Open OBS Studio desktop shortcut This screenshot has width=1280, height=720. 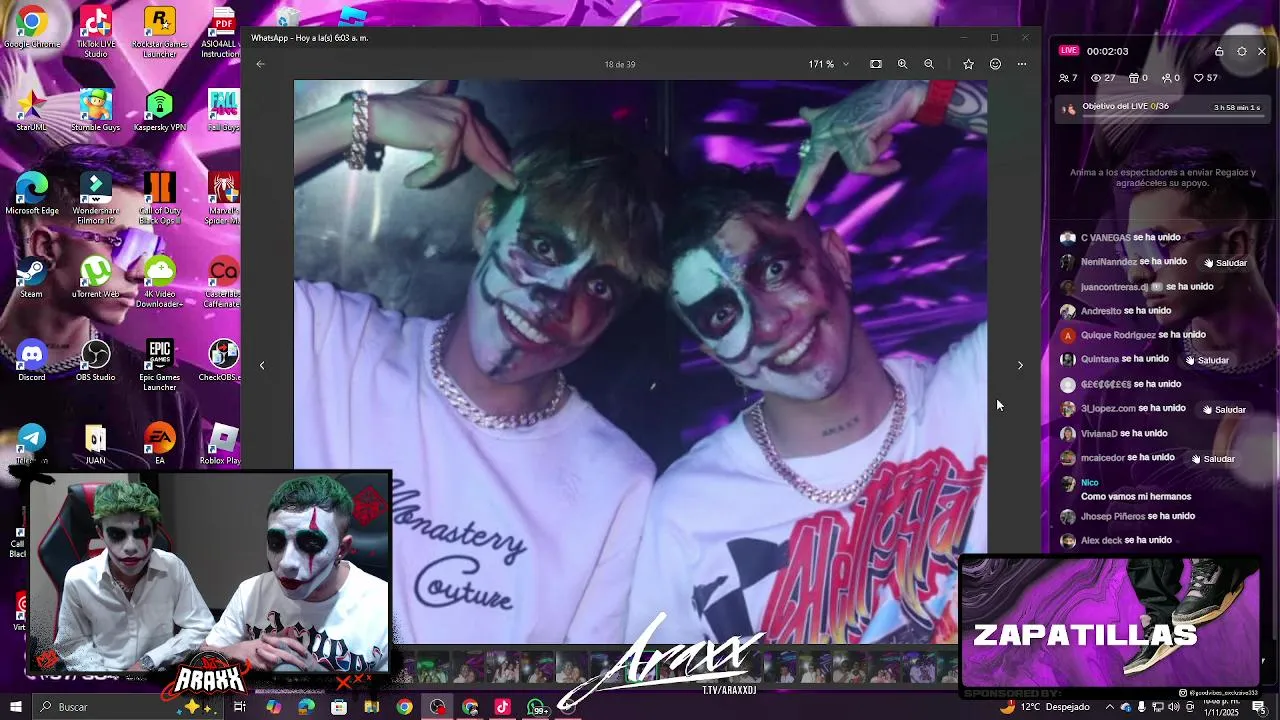(96, 360)
